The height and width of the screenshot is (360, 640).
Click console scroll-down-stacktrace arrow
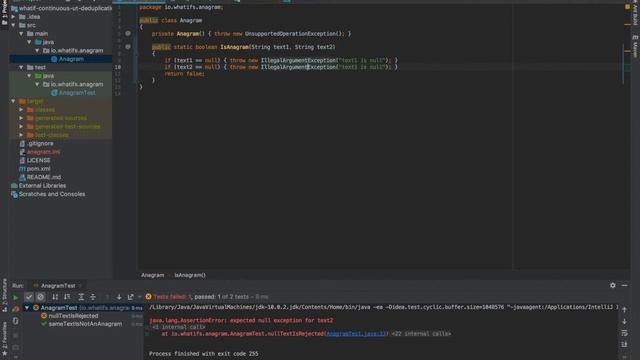tap(624, 321)
